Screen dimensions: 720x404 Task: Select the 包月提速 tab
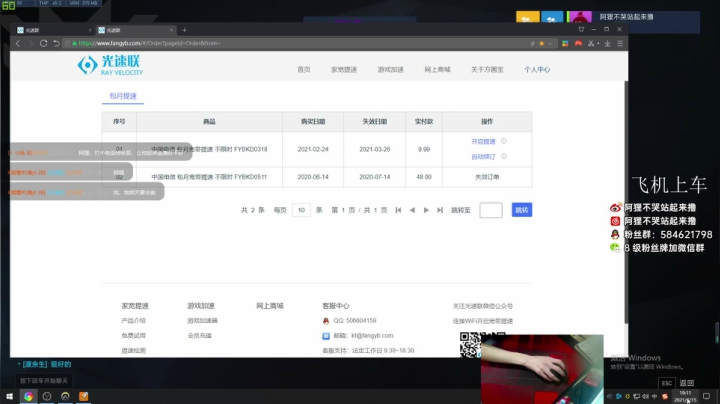(x=123, y=96)
